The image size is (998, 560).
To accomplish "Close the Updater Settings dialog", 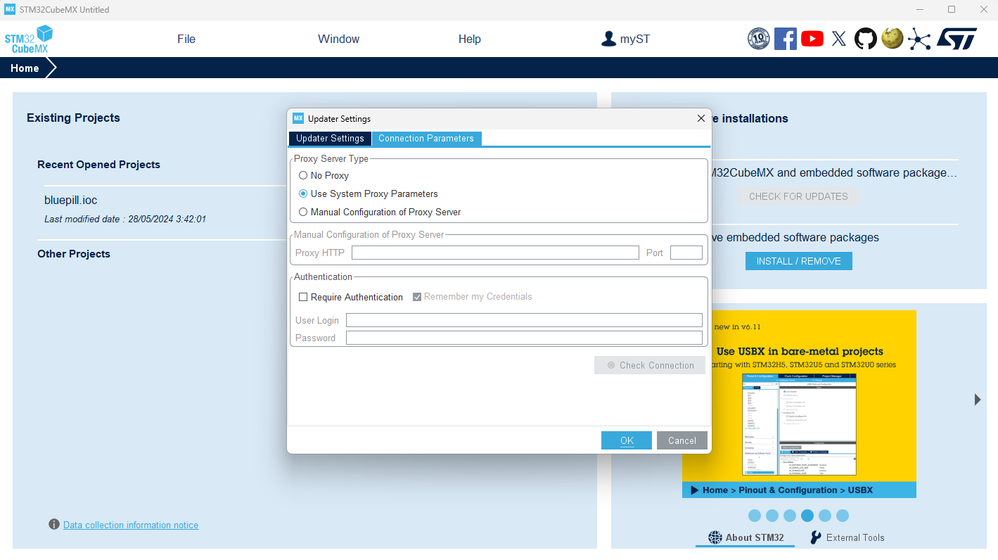I will pos(701,118).
